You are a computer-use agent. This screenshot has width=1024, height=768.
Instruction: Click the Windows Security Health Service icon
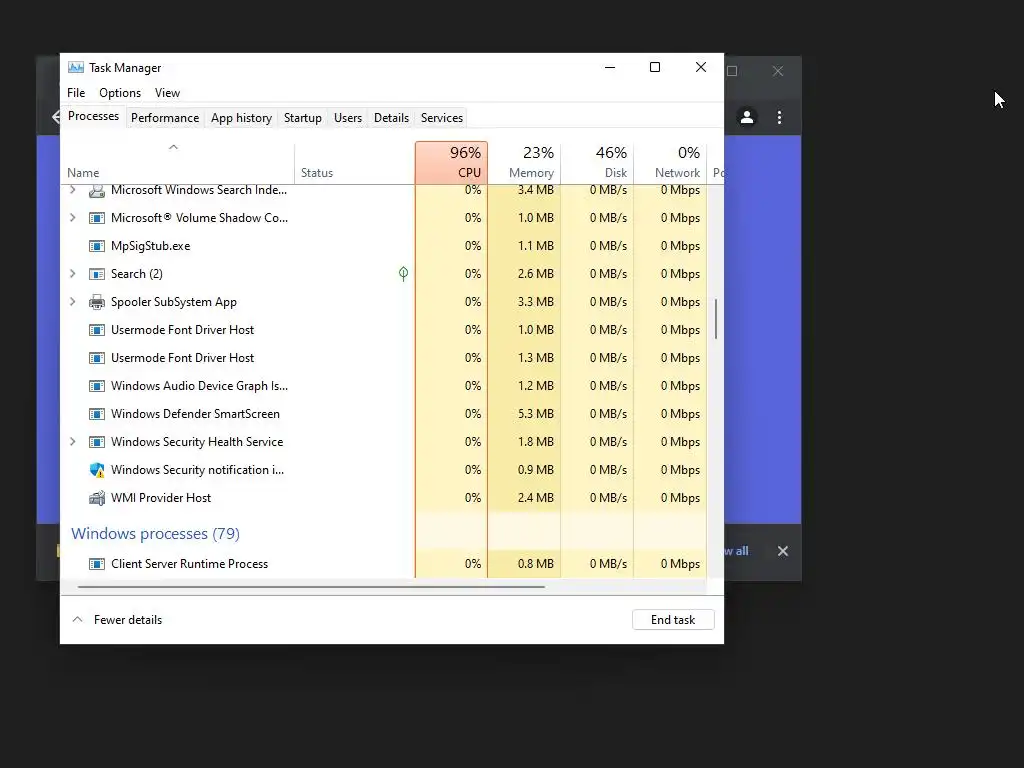click(x=97, y=442)
